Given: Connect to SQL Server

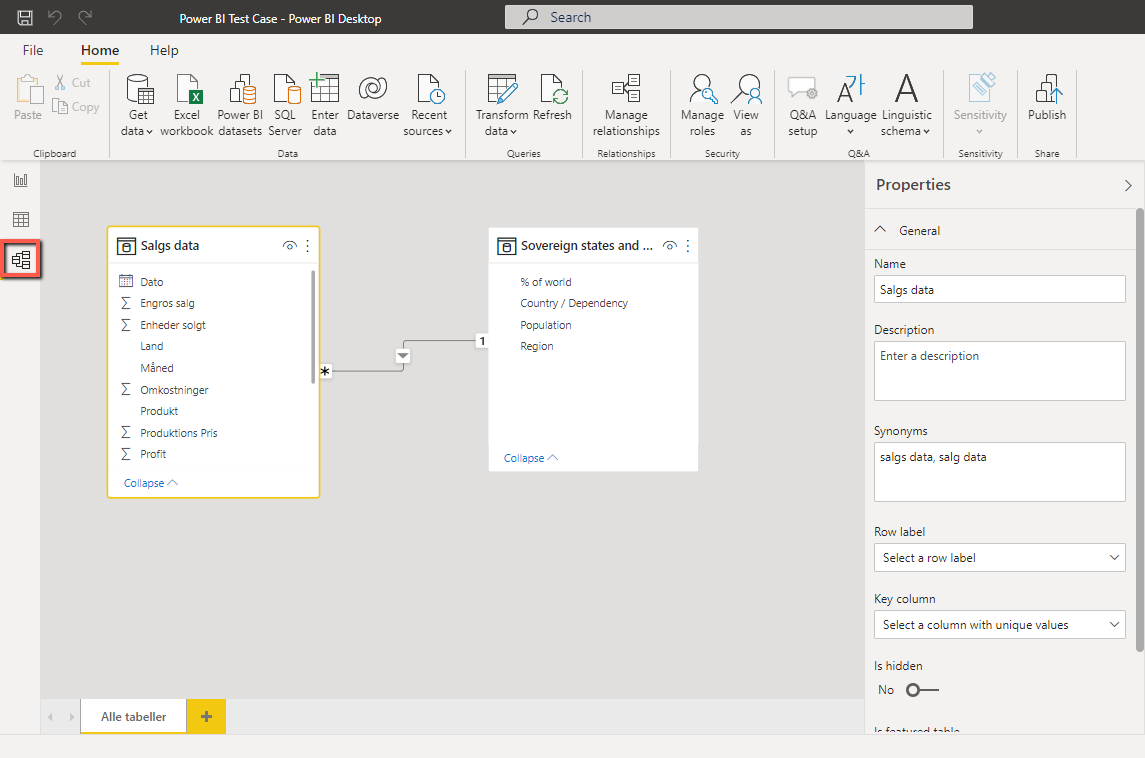Looking at the screenshot, I should [285, 105].
